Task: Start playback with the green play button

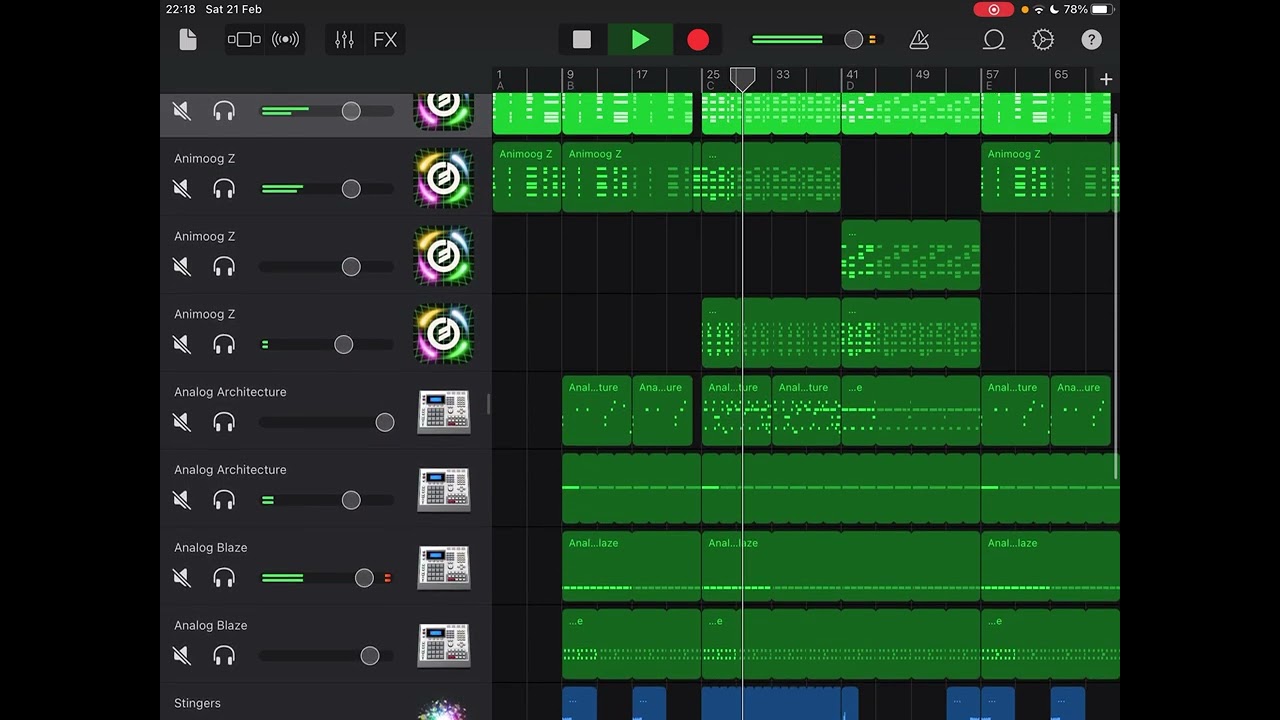Action: [640, 40]
